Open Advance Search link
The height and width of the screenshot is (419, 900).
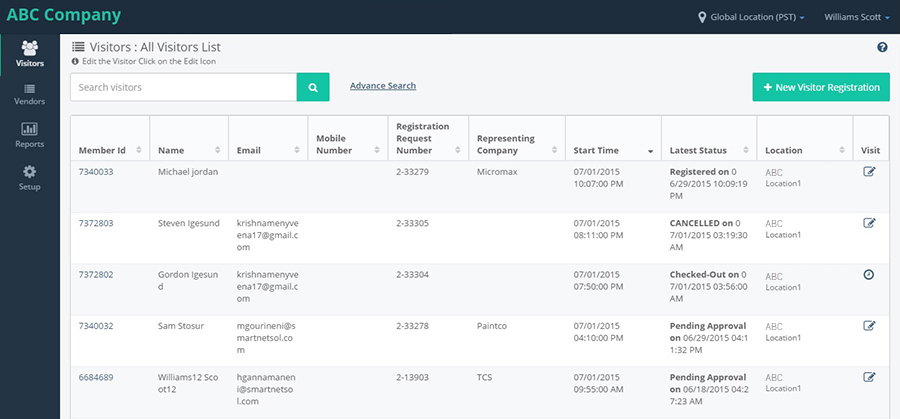(x=383, y=86)
